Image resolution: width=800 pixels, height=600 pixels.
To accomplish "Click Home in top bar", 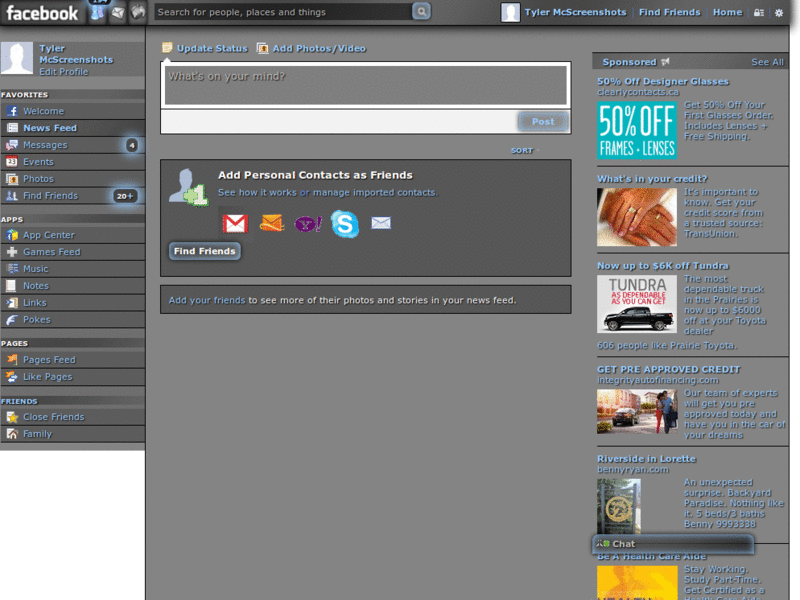I will 727,12.
